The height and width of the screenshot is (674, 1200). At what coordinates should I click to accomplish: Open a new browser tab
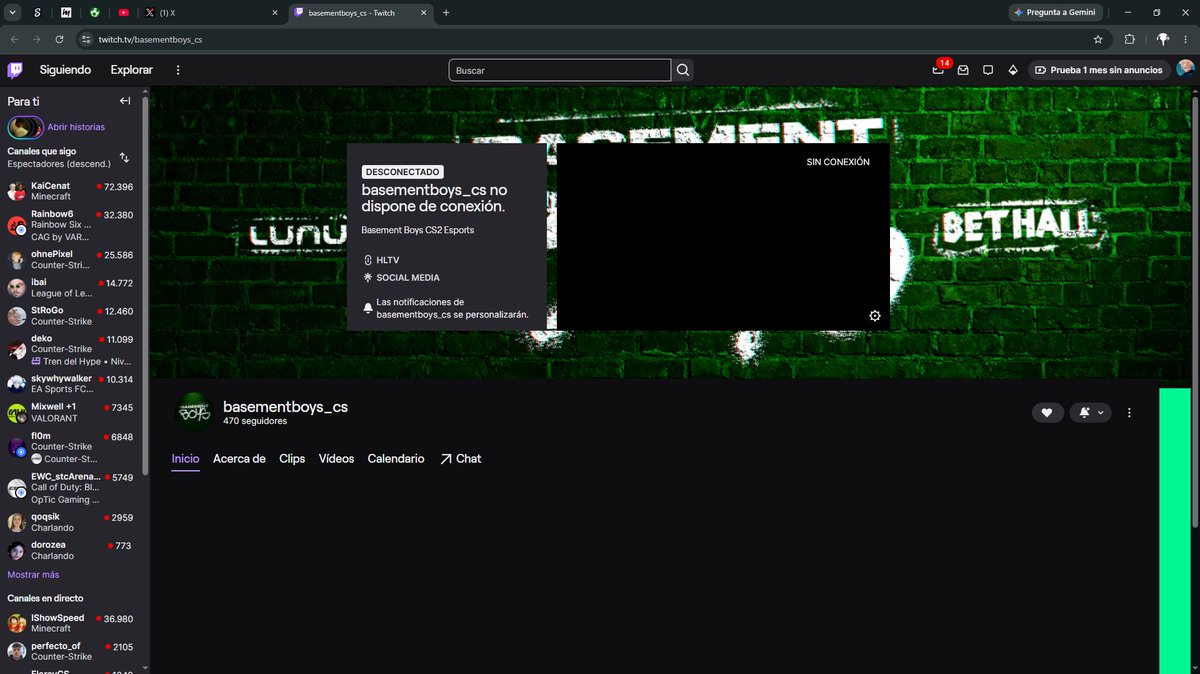click(x=446, y=12)
